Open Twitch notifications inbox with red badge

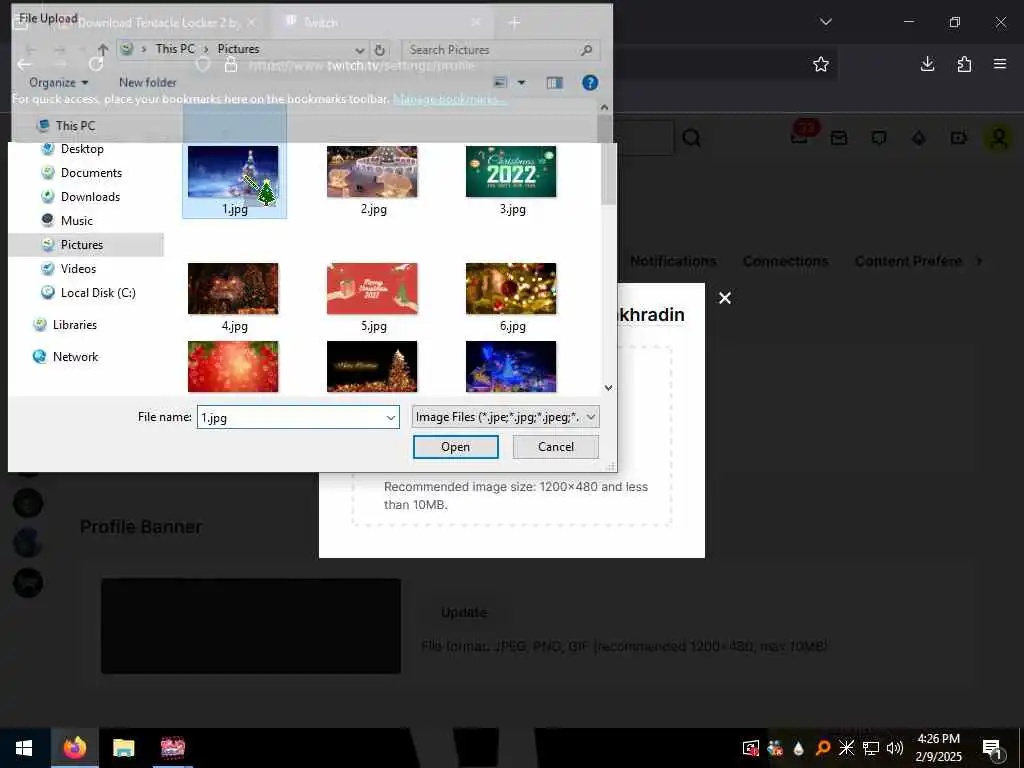[x=801, y=135]
